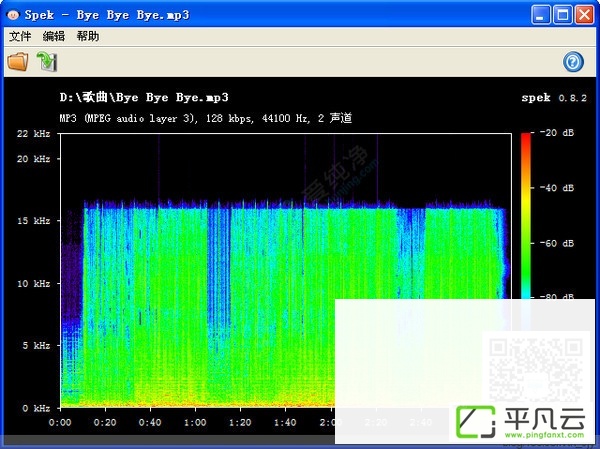Open an audio file with the folder icon

[x=18, y=62]
